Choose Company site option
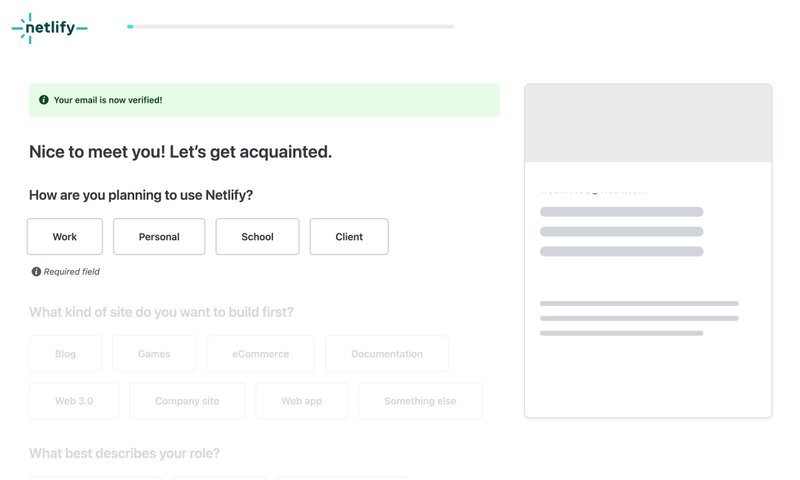This screenshot has height=480, width=800. point(187,401)
